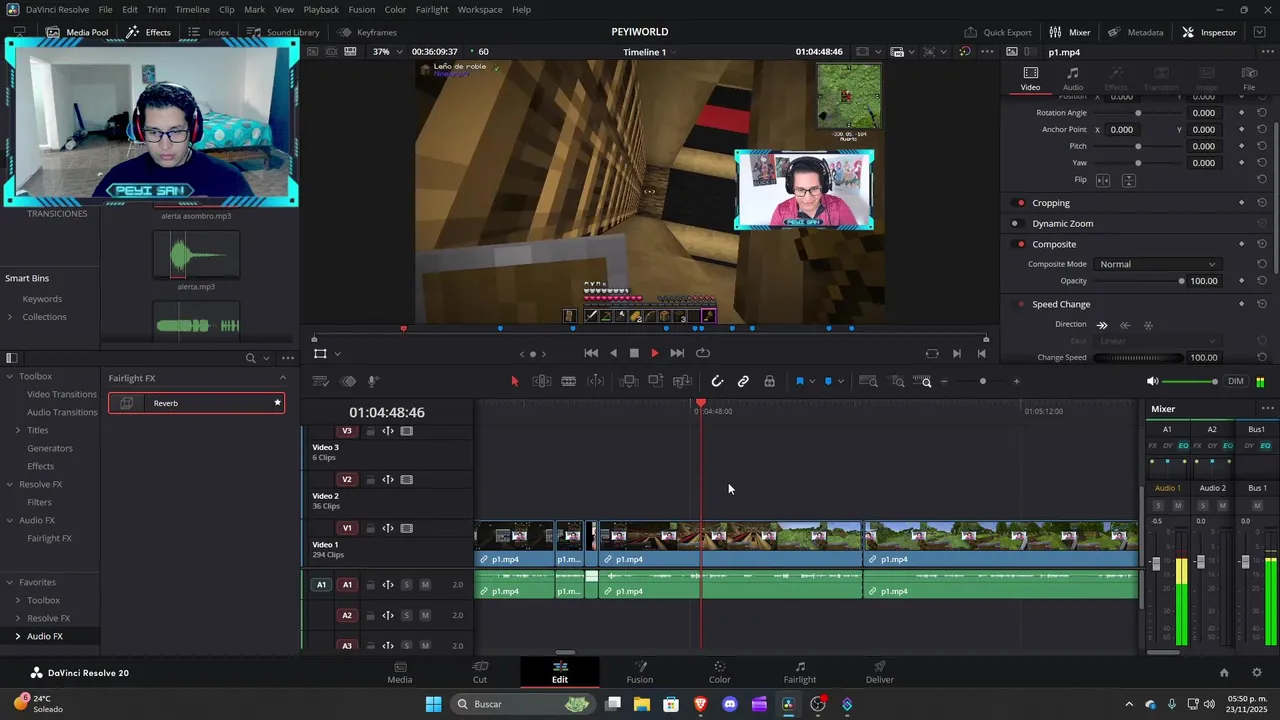Image resolution: width=1280 pixels, height=720 pixels.
Task: Set speed direction to freeze frame snowflake
Action: pyautogui.click(x=1148, y=325)
